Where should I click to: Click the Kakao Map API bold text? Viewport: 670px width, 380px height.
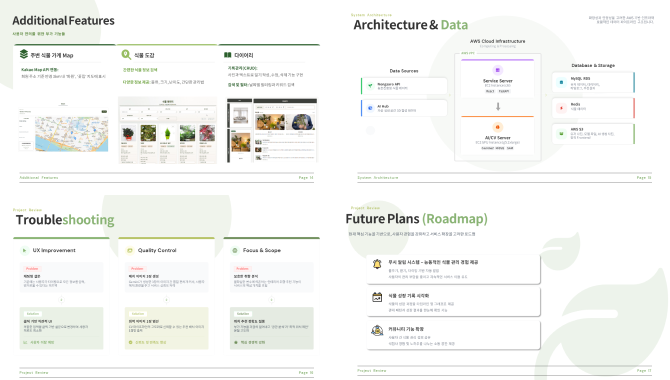40,69
